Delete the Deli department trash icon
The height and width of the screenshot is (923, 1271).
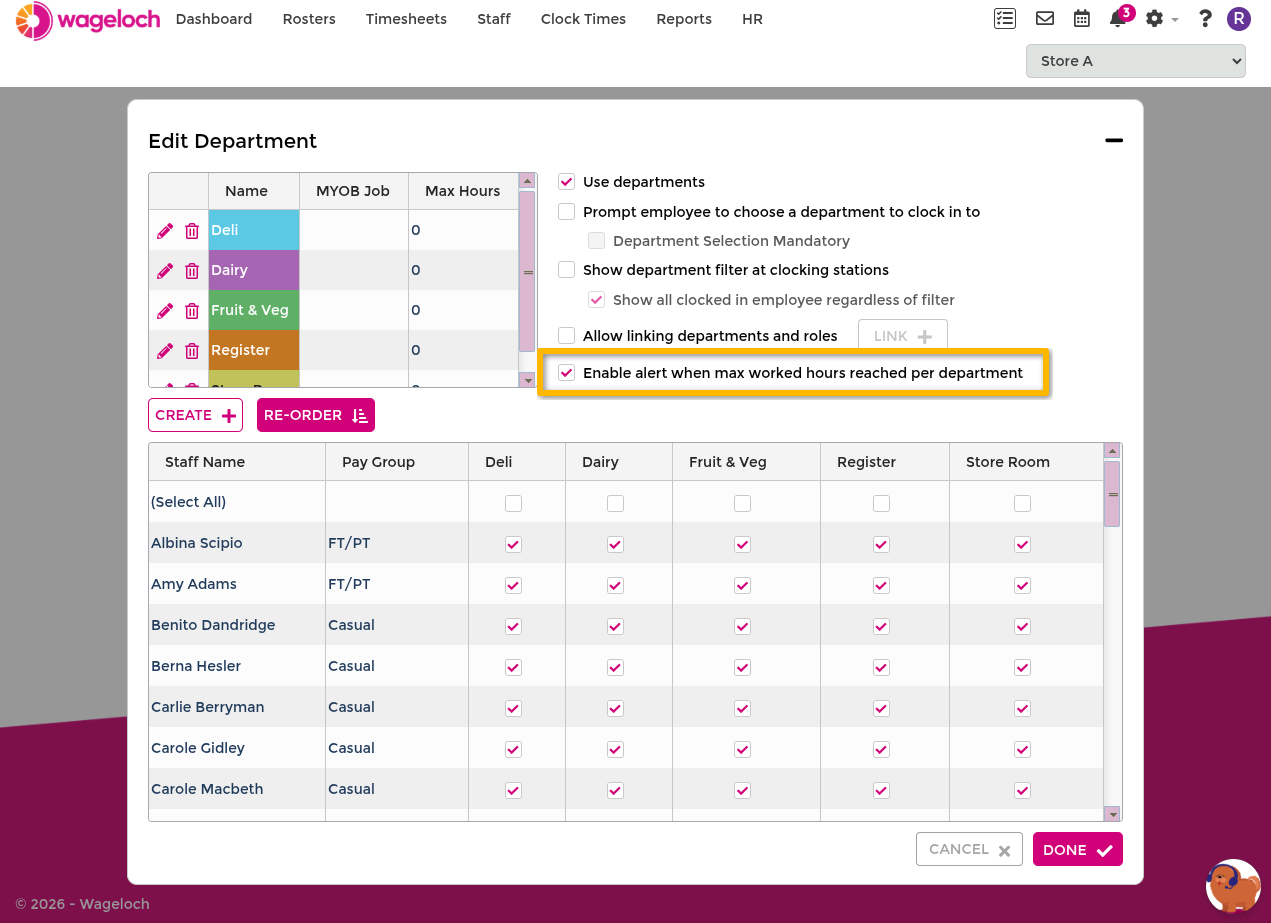point(192,231)
